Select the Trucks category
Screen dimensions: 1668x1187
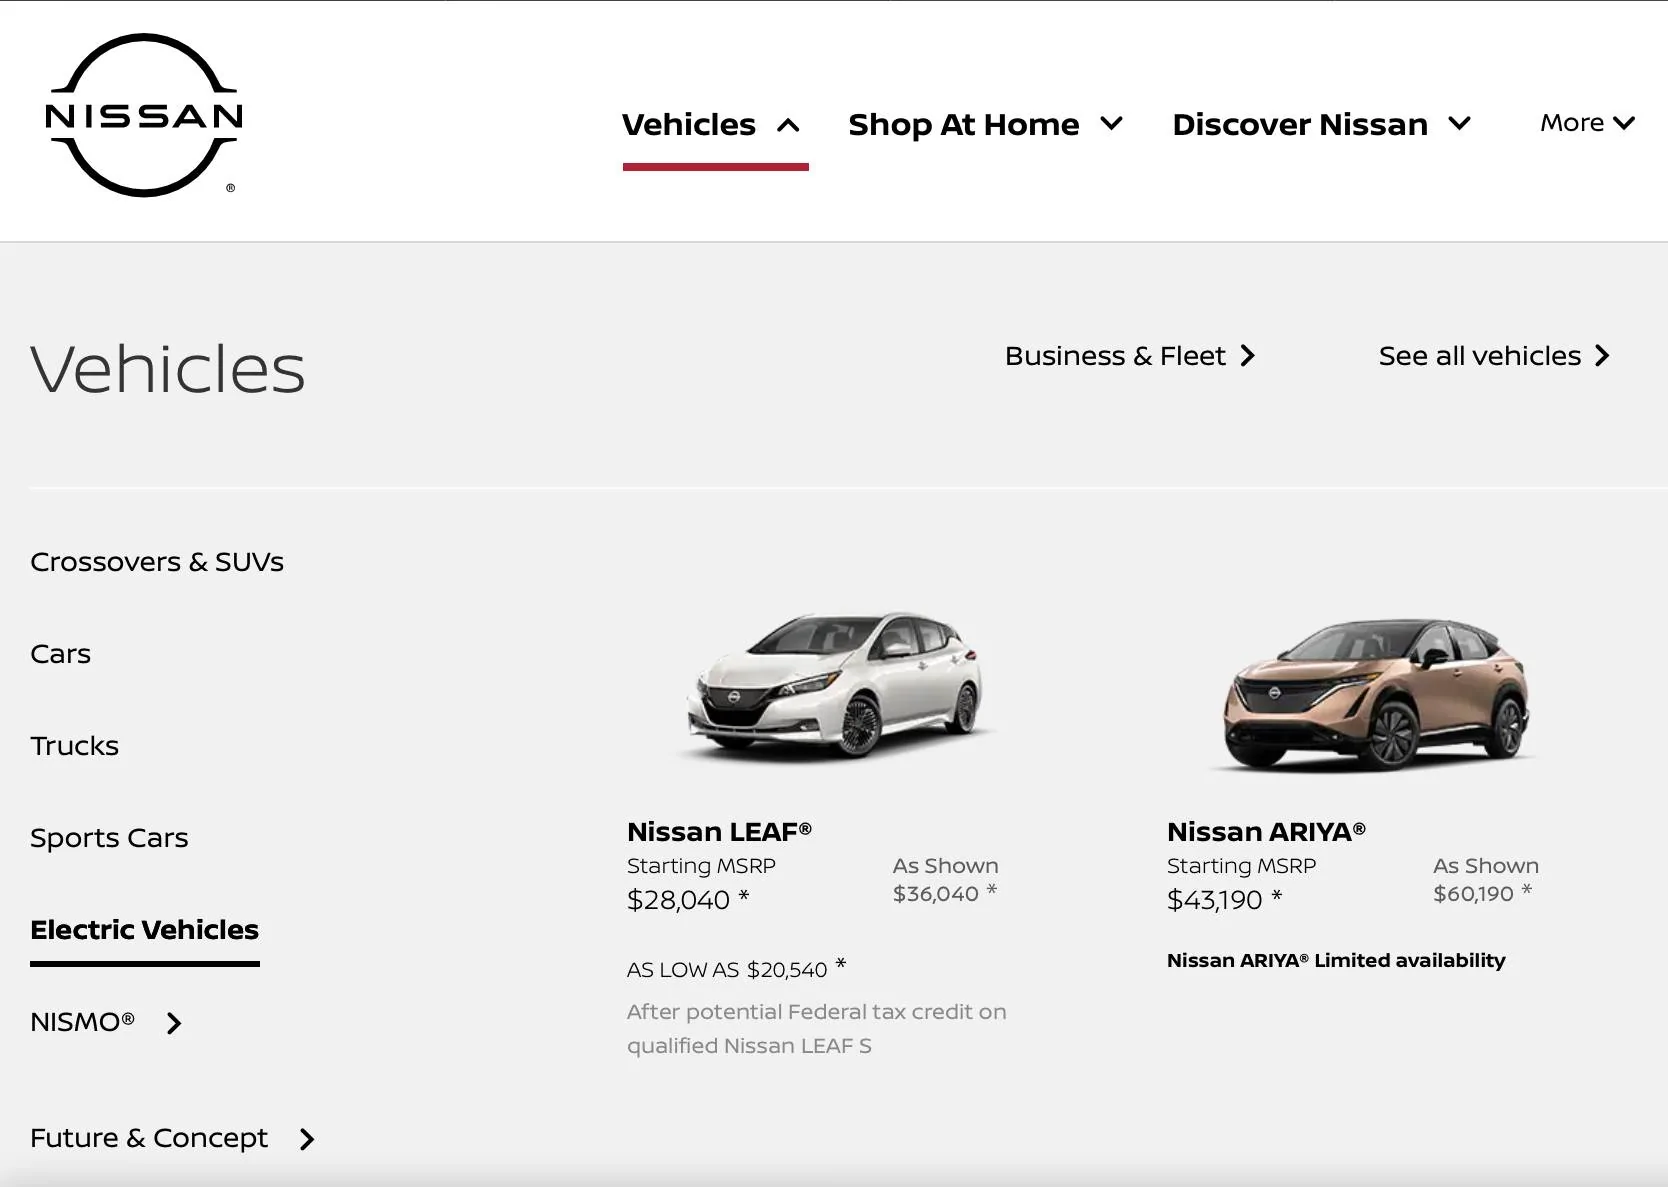pyautogui.click(x=74, y=746)
